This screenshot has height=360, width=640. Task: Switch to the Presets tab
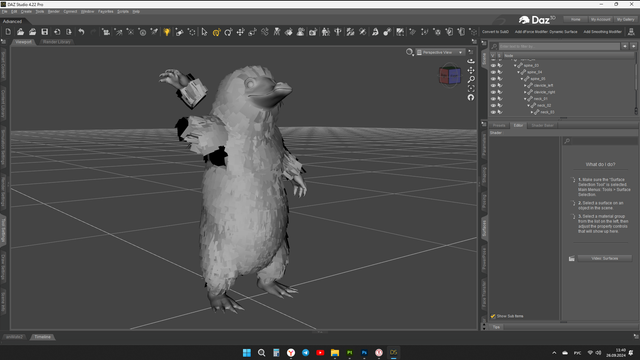(499, 125)
